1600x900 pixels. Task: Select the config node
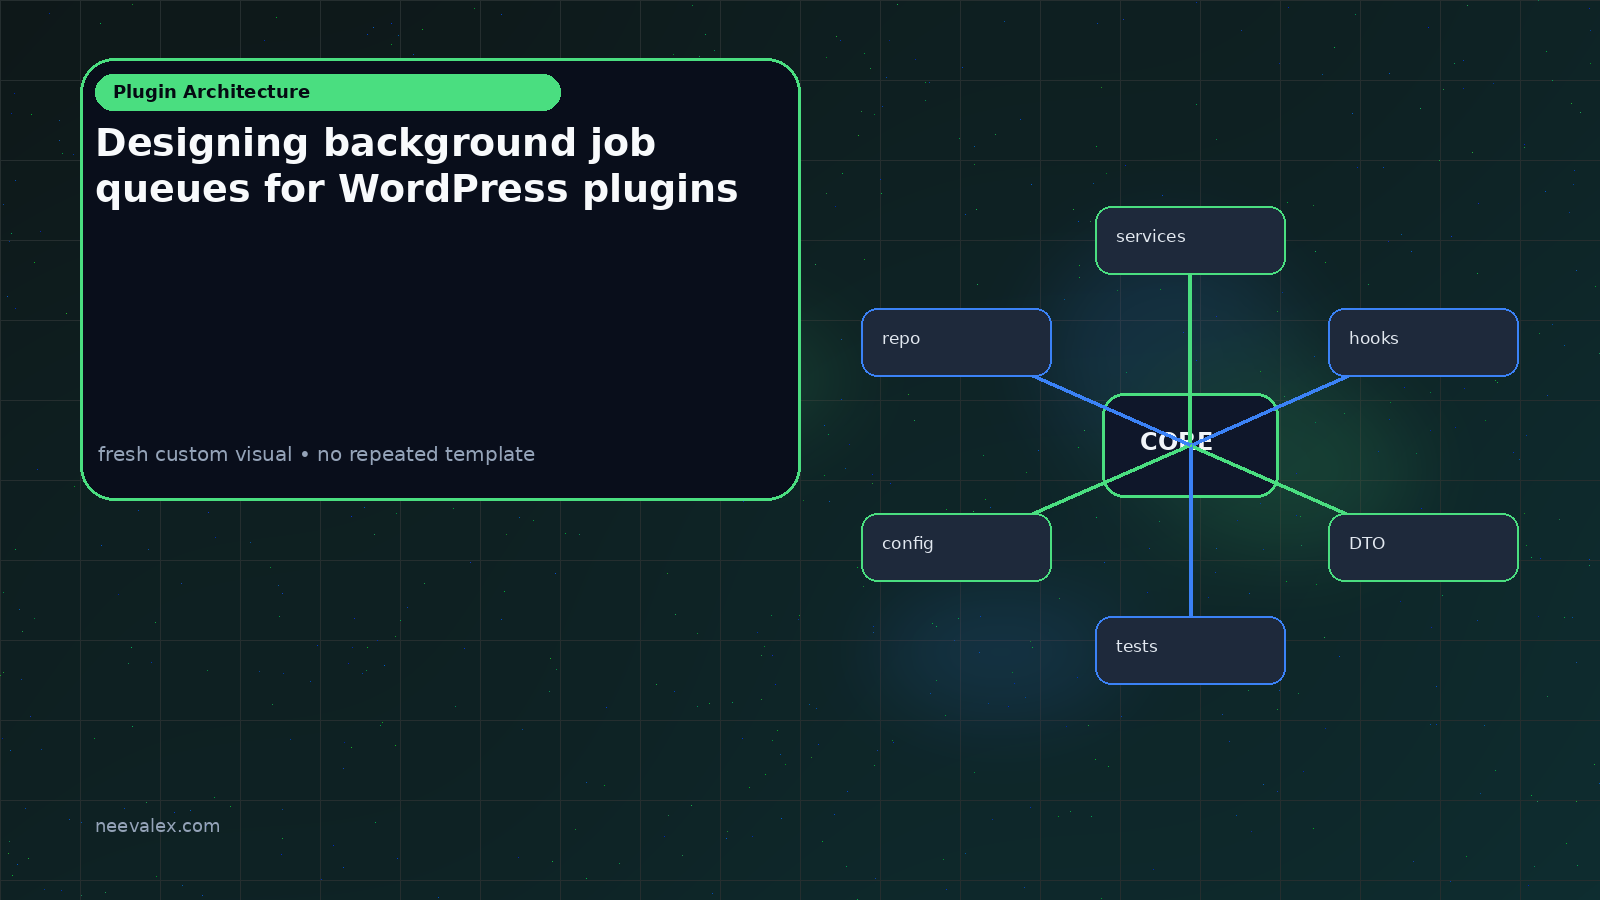[x=956, y=547]
